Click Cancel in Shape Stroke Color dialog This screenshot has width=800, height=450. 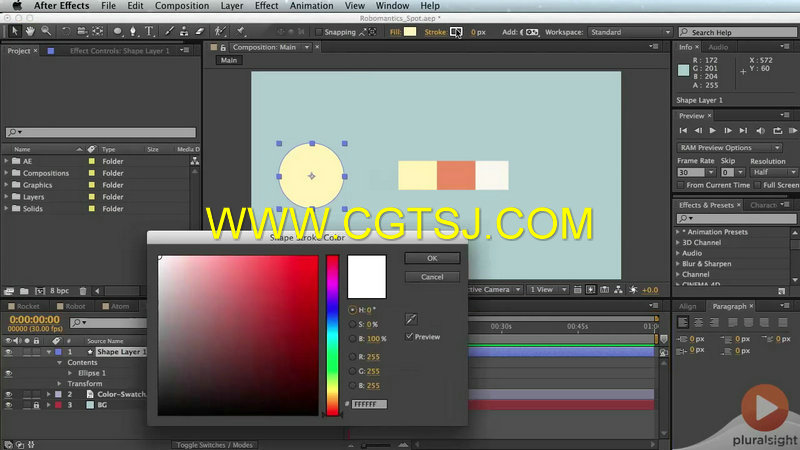coord(432,277)
